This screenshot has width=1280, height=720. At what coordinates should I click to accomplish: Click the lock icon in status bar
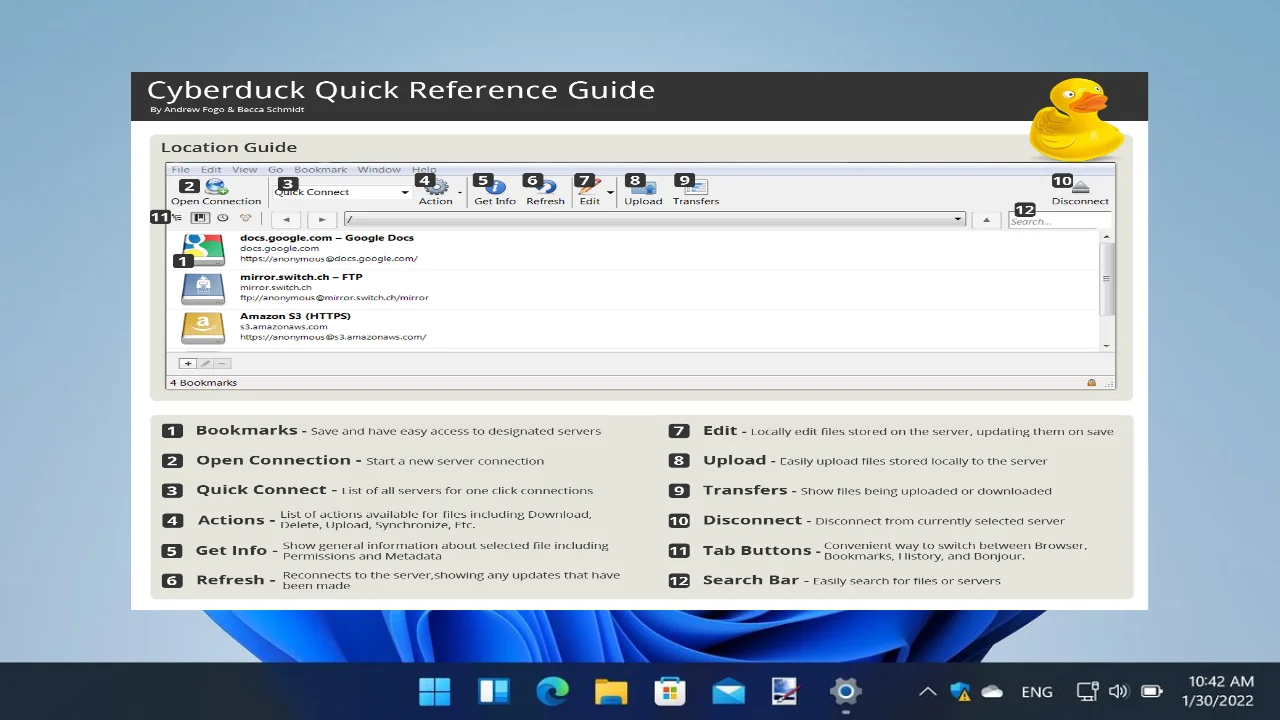[x=1091, y=383]
